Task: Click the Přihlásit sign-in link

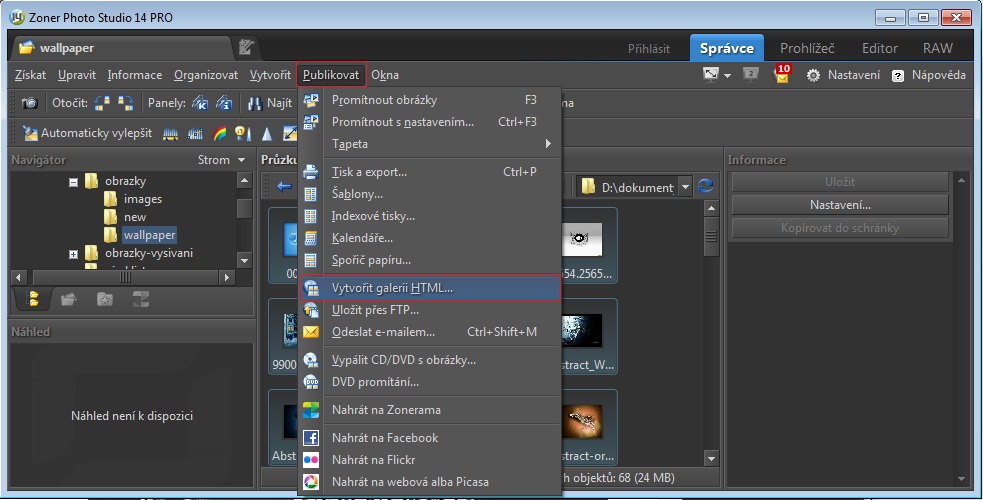Action: point(649,48)
